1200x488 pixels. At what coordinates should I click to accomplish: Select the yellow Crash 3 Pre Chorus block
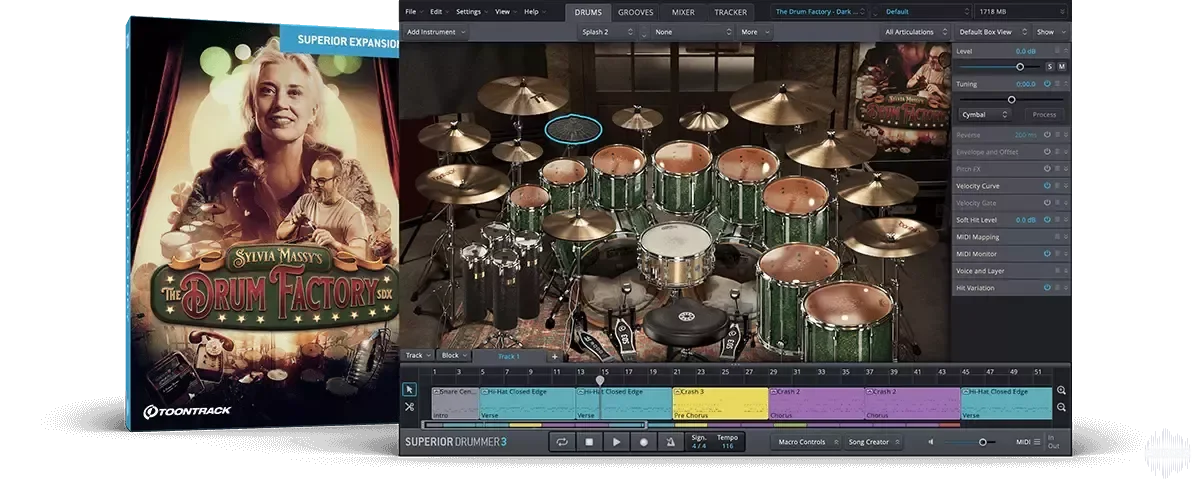point(720,403)
